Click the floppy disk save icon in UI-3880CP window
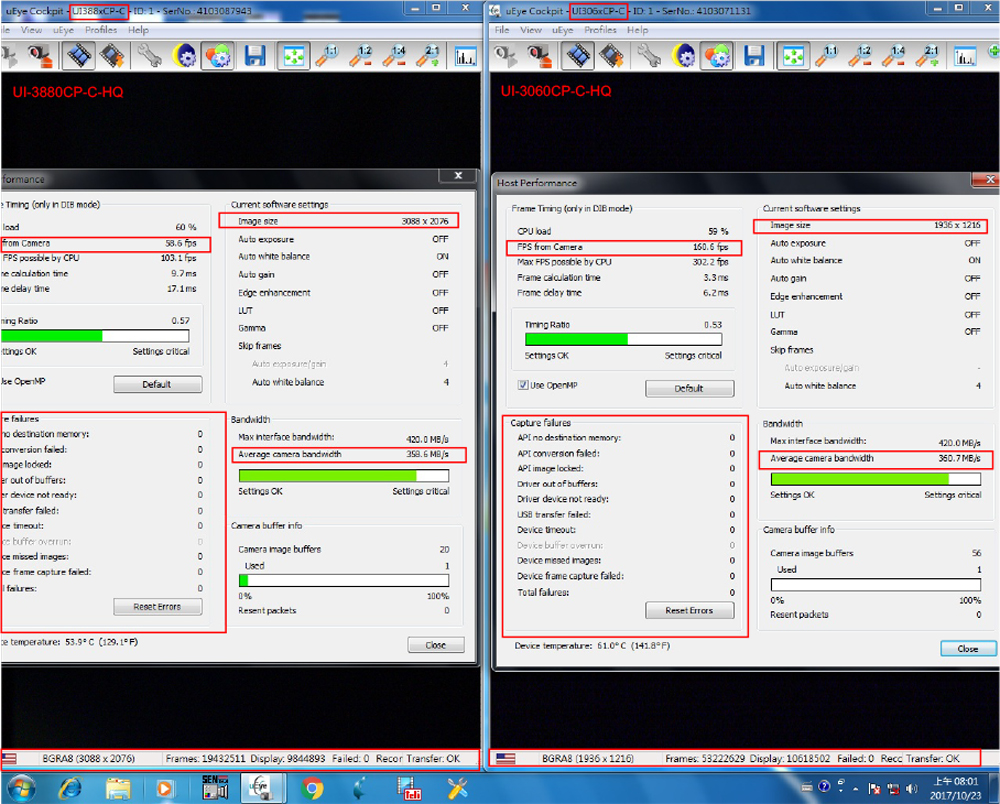This screenshot has height=804, width=1000. tap(255, 56)
